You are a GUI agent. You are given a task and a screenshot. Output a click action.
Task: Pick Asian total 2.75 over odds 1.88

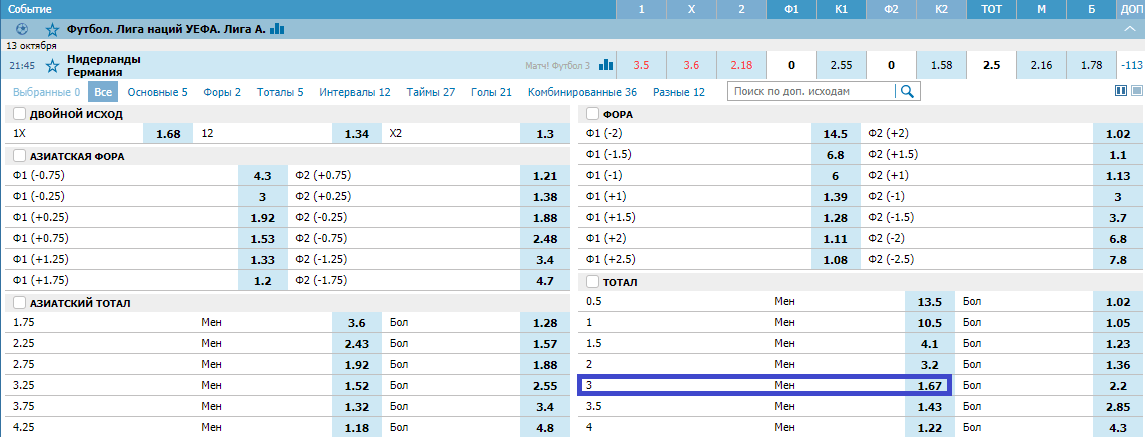click(x=544, y=364)
